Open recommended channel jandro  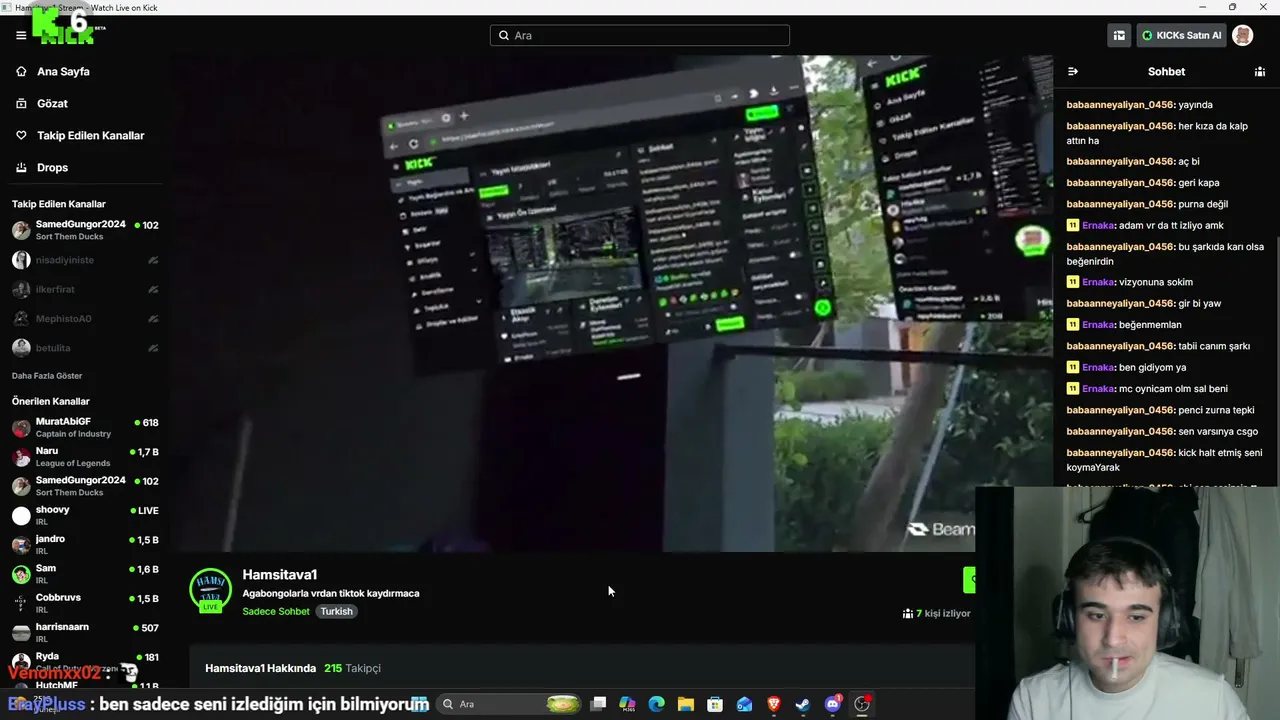(85, 545)
